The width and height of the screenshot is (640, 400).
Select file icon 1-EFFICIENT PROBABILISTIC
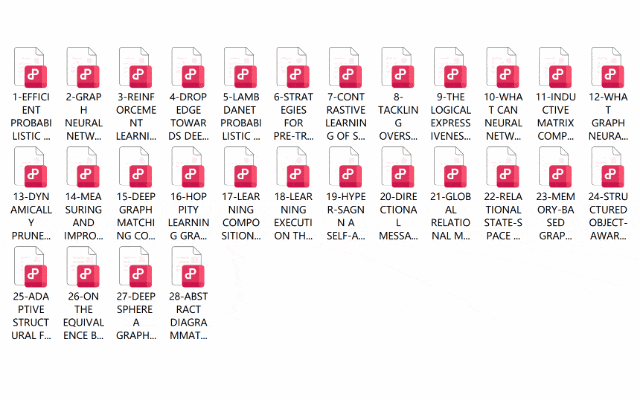(31, 67)
